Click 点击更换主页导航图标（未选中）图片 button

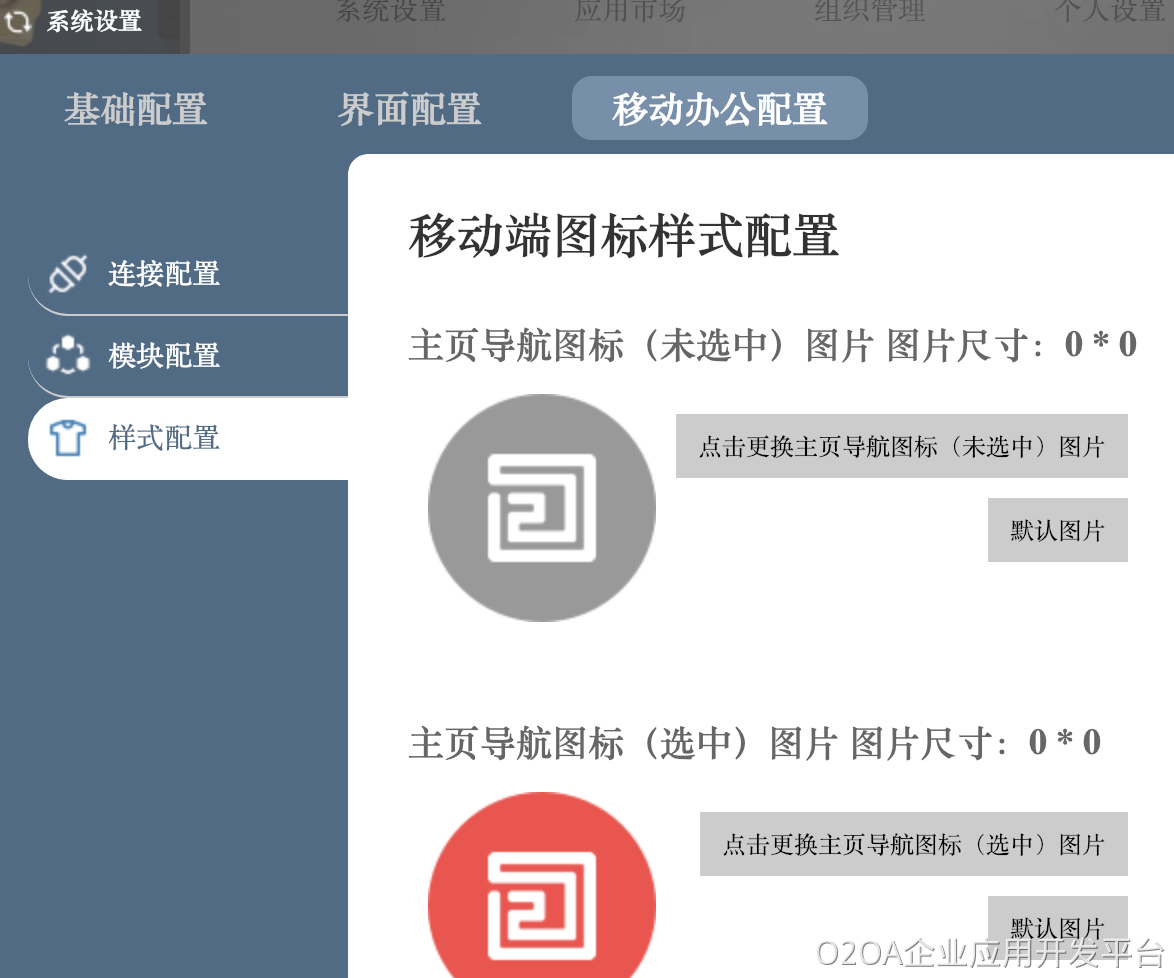901,446
